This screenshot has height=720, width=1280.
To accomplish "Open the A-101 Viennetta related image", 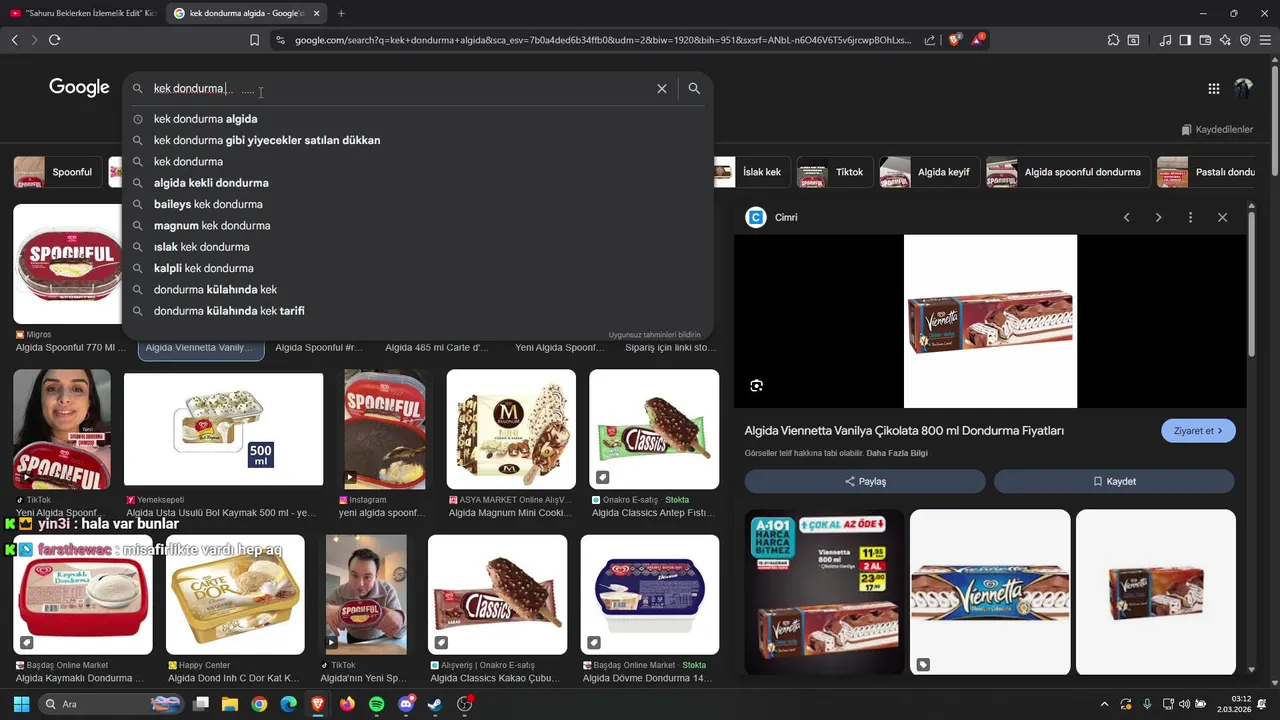I will 824,592.
